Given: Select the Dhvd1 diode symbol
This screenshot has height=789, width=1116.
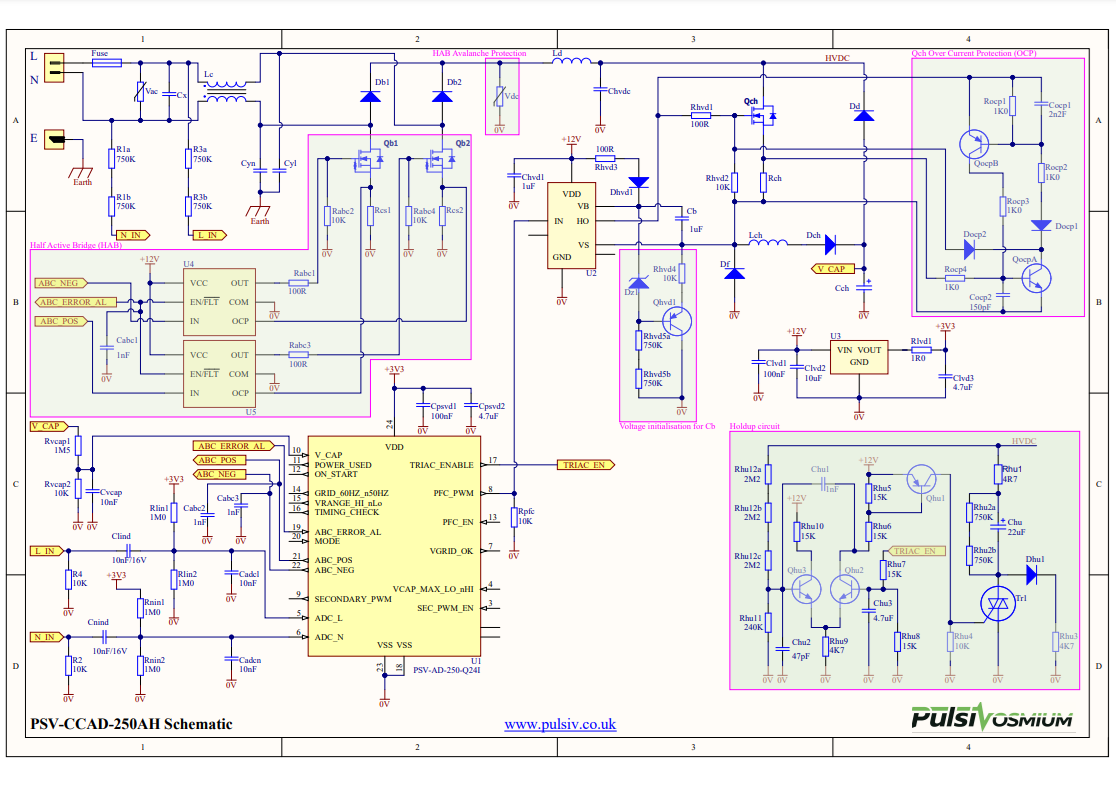Looking at the screenshot, I should [638, 182].
